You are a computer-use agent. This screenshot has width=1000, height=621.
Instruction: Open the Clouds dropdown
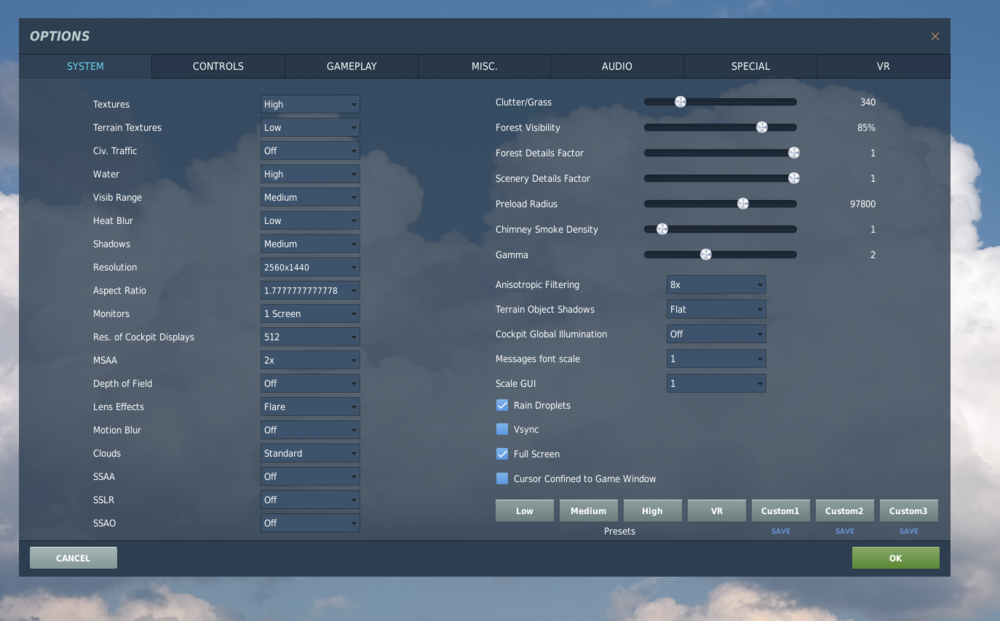pos(309,453)
